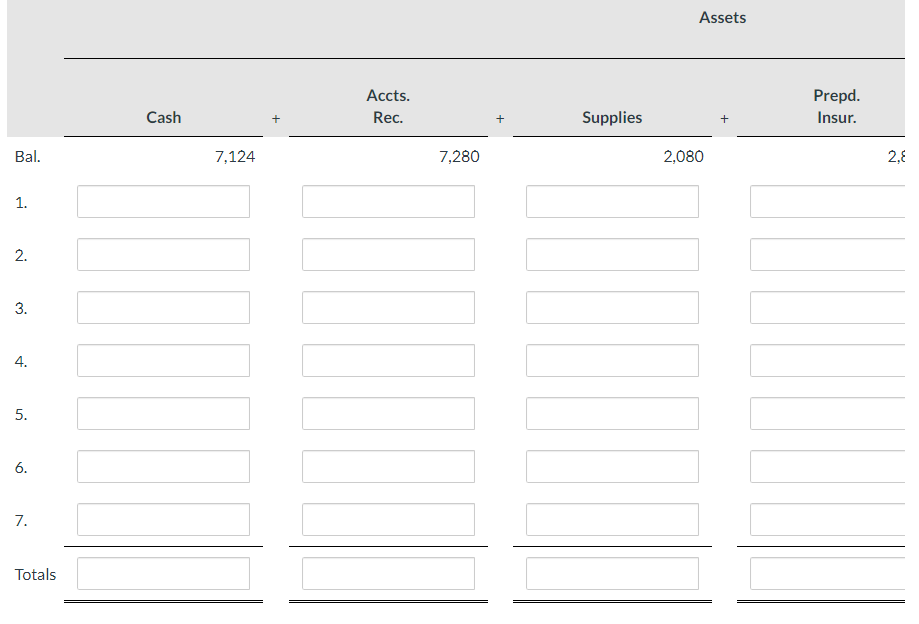Click the Accts. Rec. cell for transaction 7
Image resolution: width=919 pixels, height=624 pixels.
pyautogui.click(x=388, y=520)
